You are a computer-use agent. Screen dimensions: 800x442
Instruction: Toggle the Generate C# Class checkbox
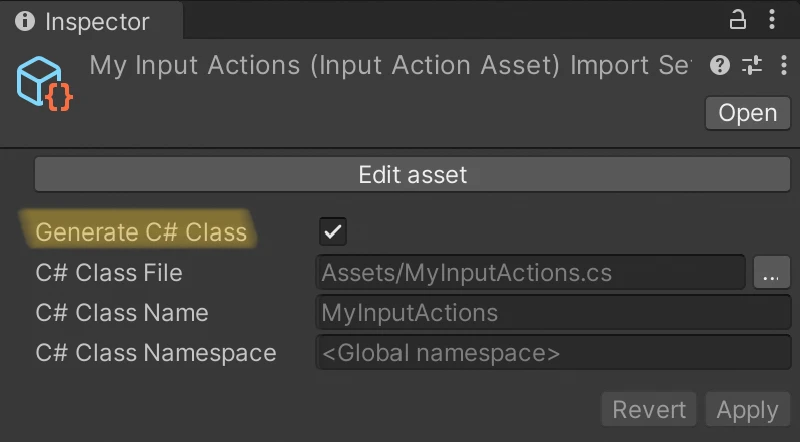332,232
